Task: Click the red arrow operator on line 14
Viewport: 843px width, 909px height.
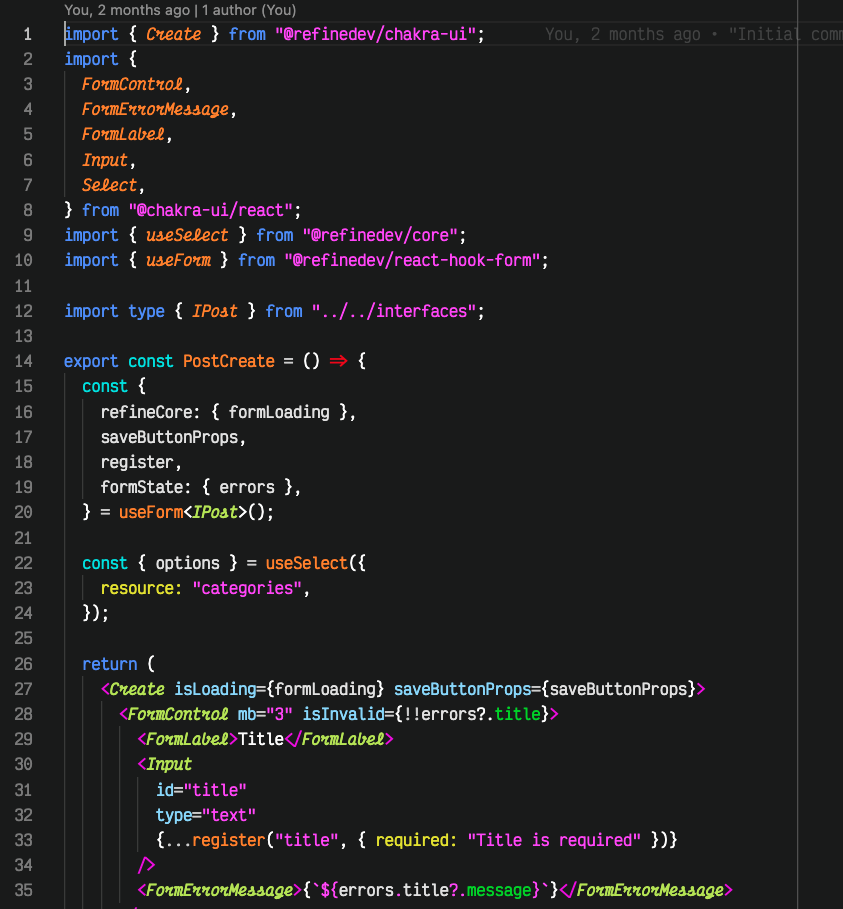Action: pos(339,361)
